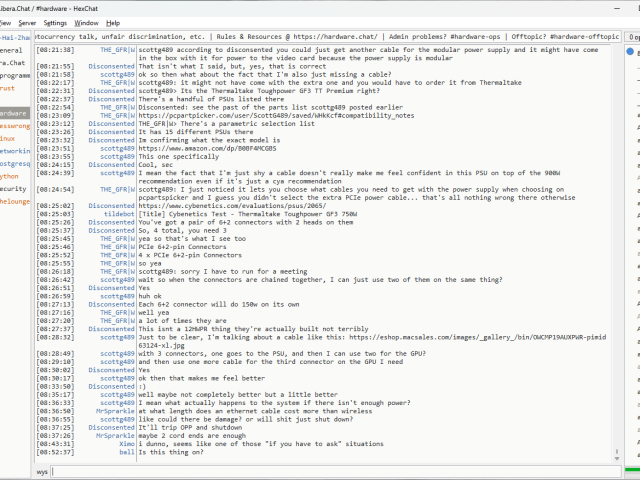Open the Help menu
Viewport: 640px width, 480px height.
(x=113, y=22)
